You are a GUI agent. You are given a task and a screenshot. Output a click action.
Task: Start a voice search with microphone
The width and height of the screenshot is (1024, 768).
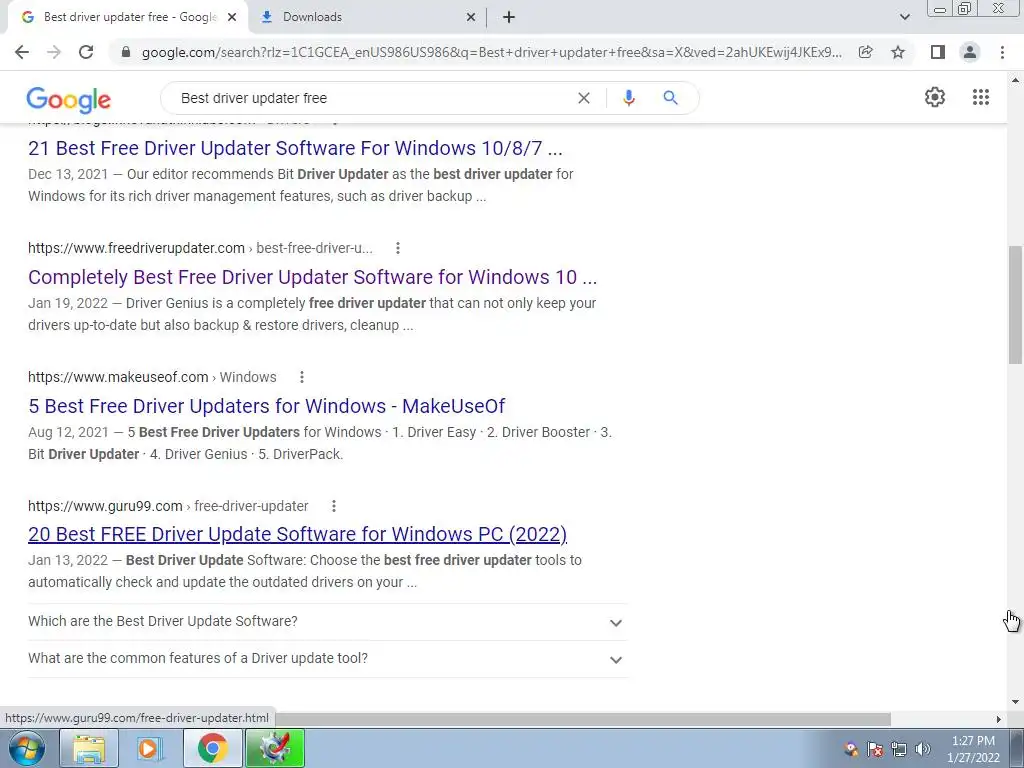[x=628, y=98]
